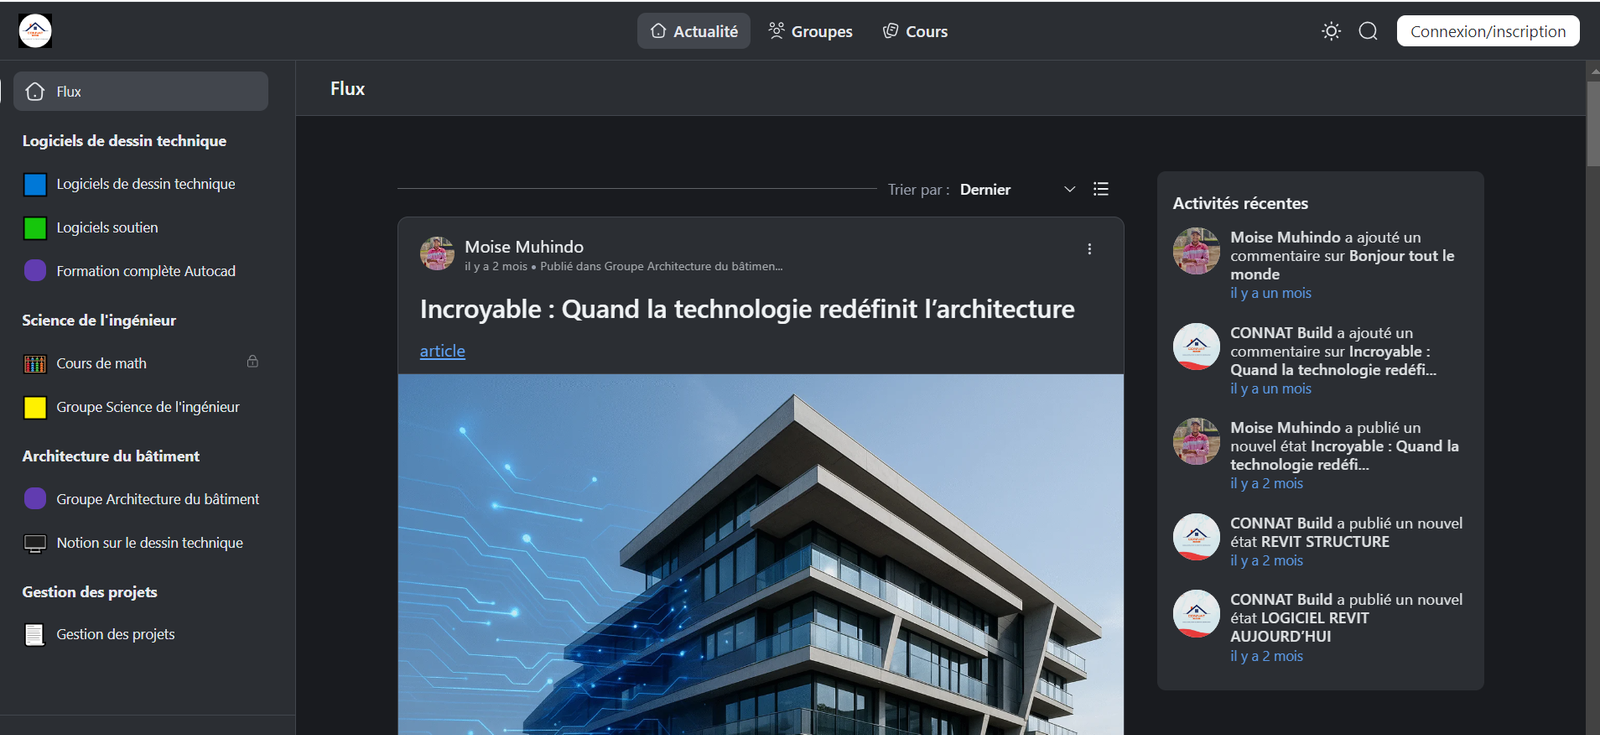Image resolution: width=1600 pixels, height=735 pixels.
Task: Click the Connexion/inscription button
Action: [1488, 31]
